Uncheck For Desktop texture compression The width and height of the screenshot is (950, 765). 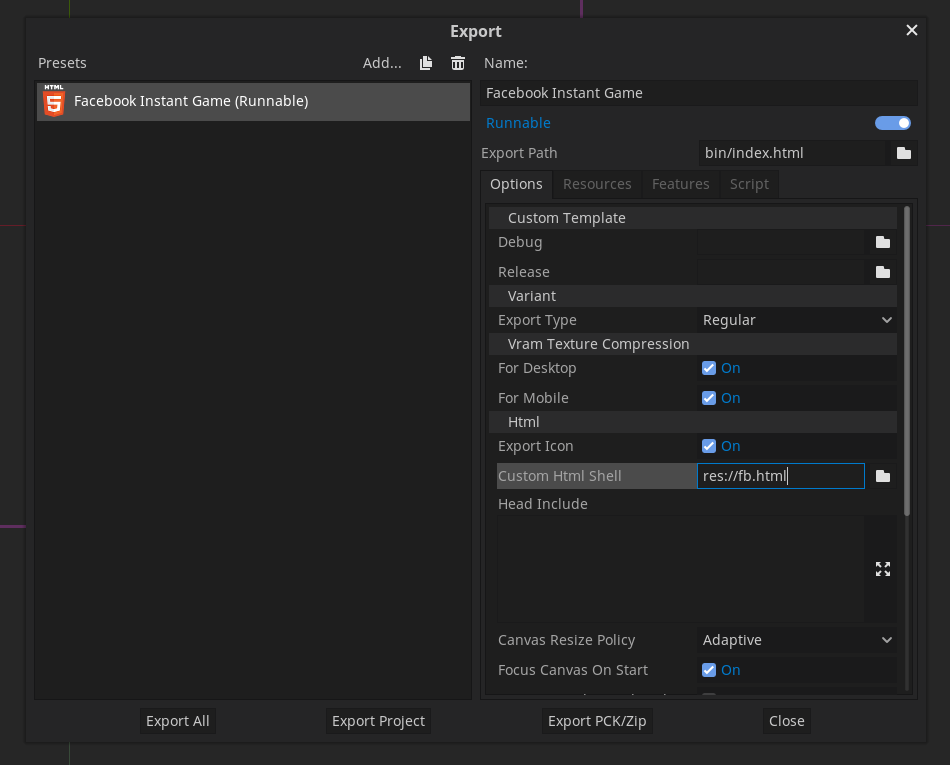(x=708, y=368)
